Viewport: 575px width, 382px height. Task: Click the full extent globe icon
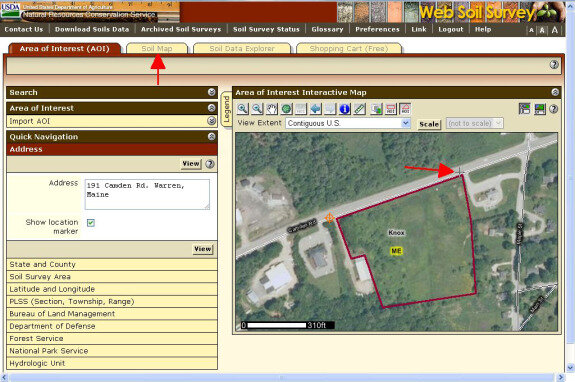tap(286, 109)
